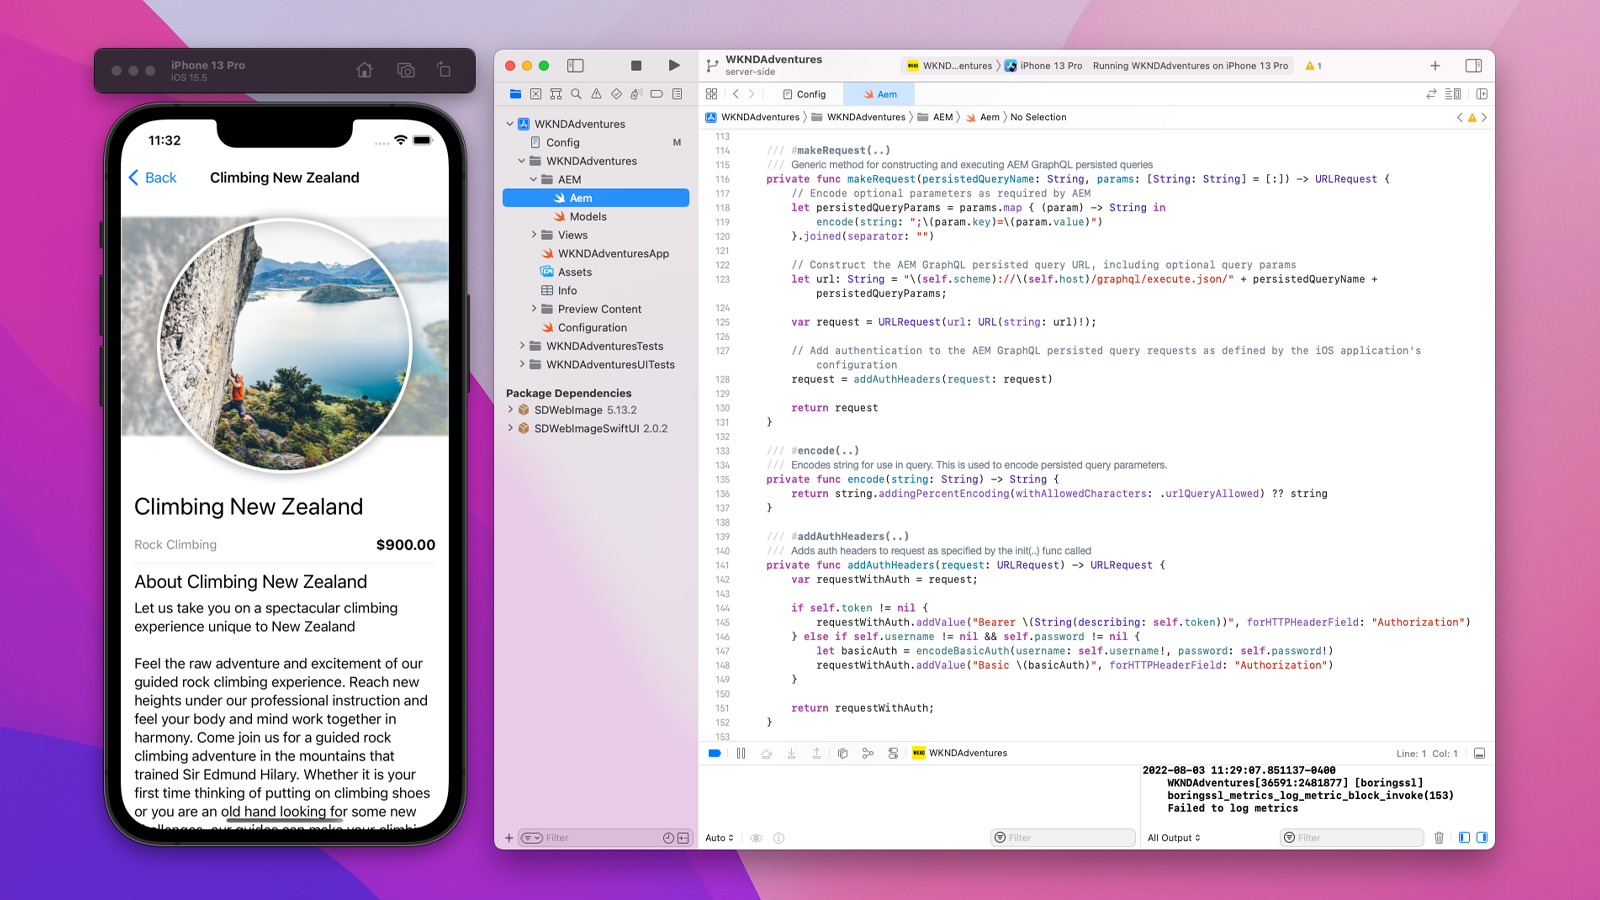Expand the SDWebImageSwiftUI package
Image resolution: width=1600 pixels, height=900 pixels.
coord(510,428)
